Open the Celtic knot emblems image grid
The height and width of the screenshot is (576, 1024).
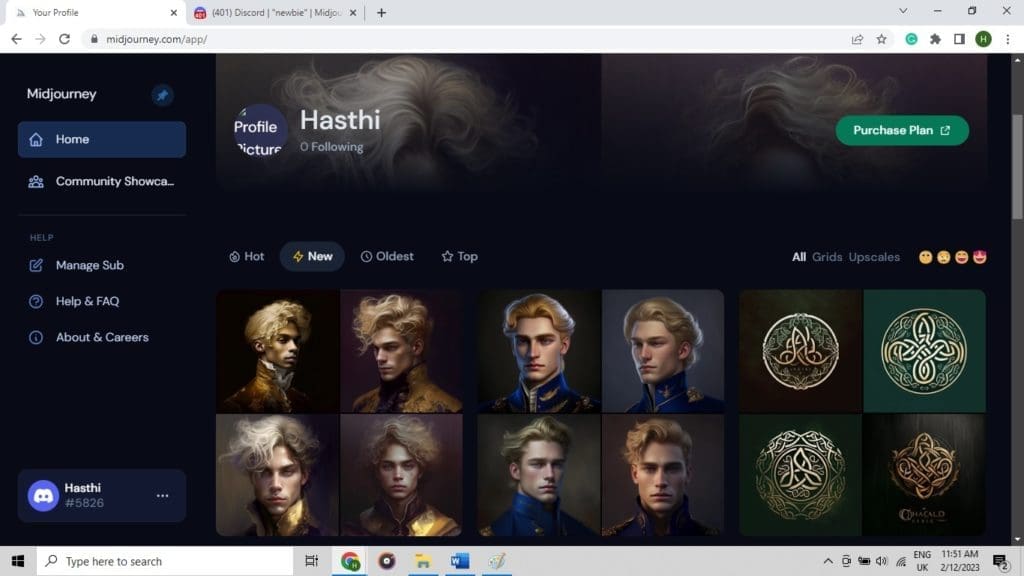coord(862,413)
